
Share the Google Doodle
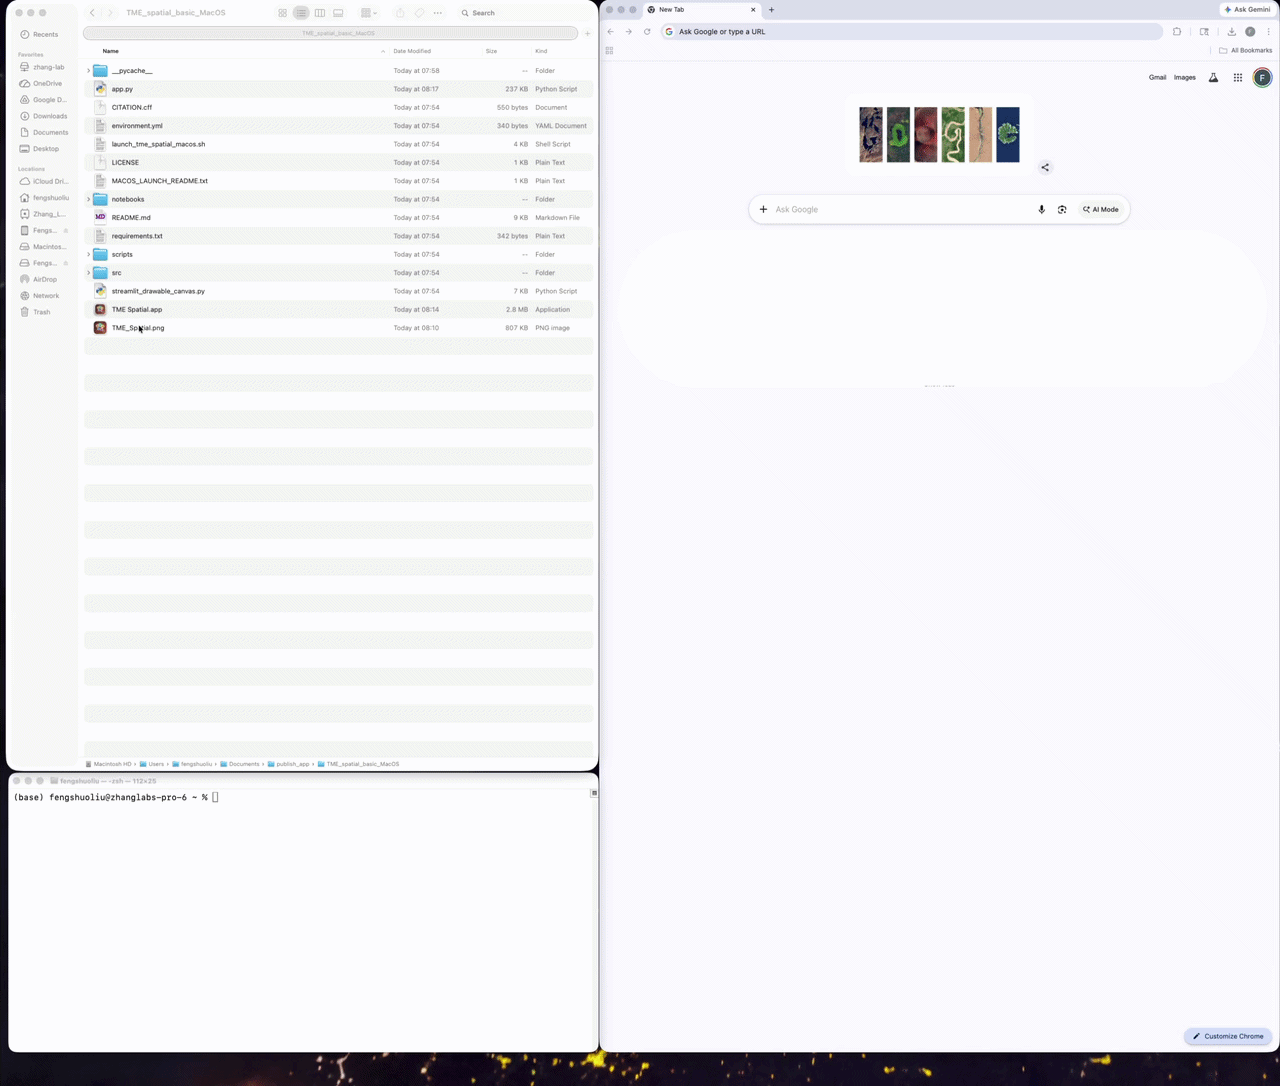(1045, 167)
